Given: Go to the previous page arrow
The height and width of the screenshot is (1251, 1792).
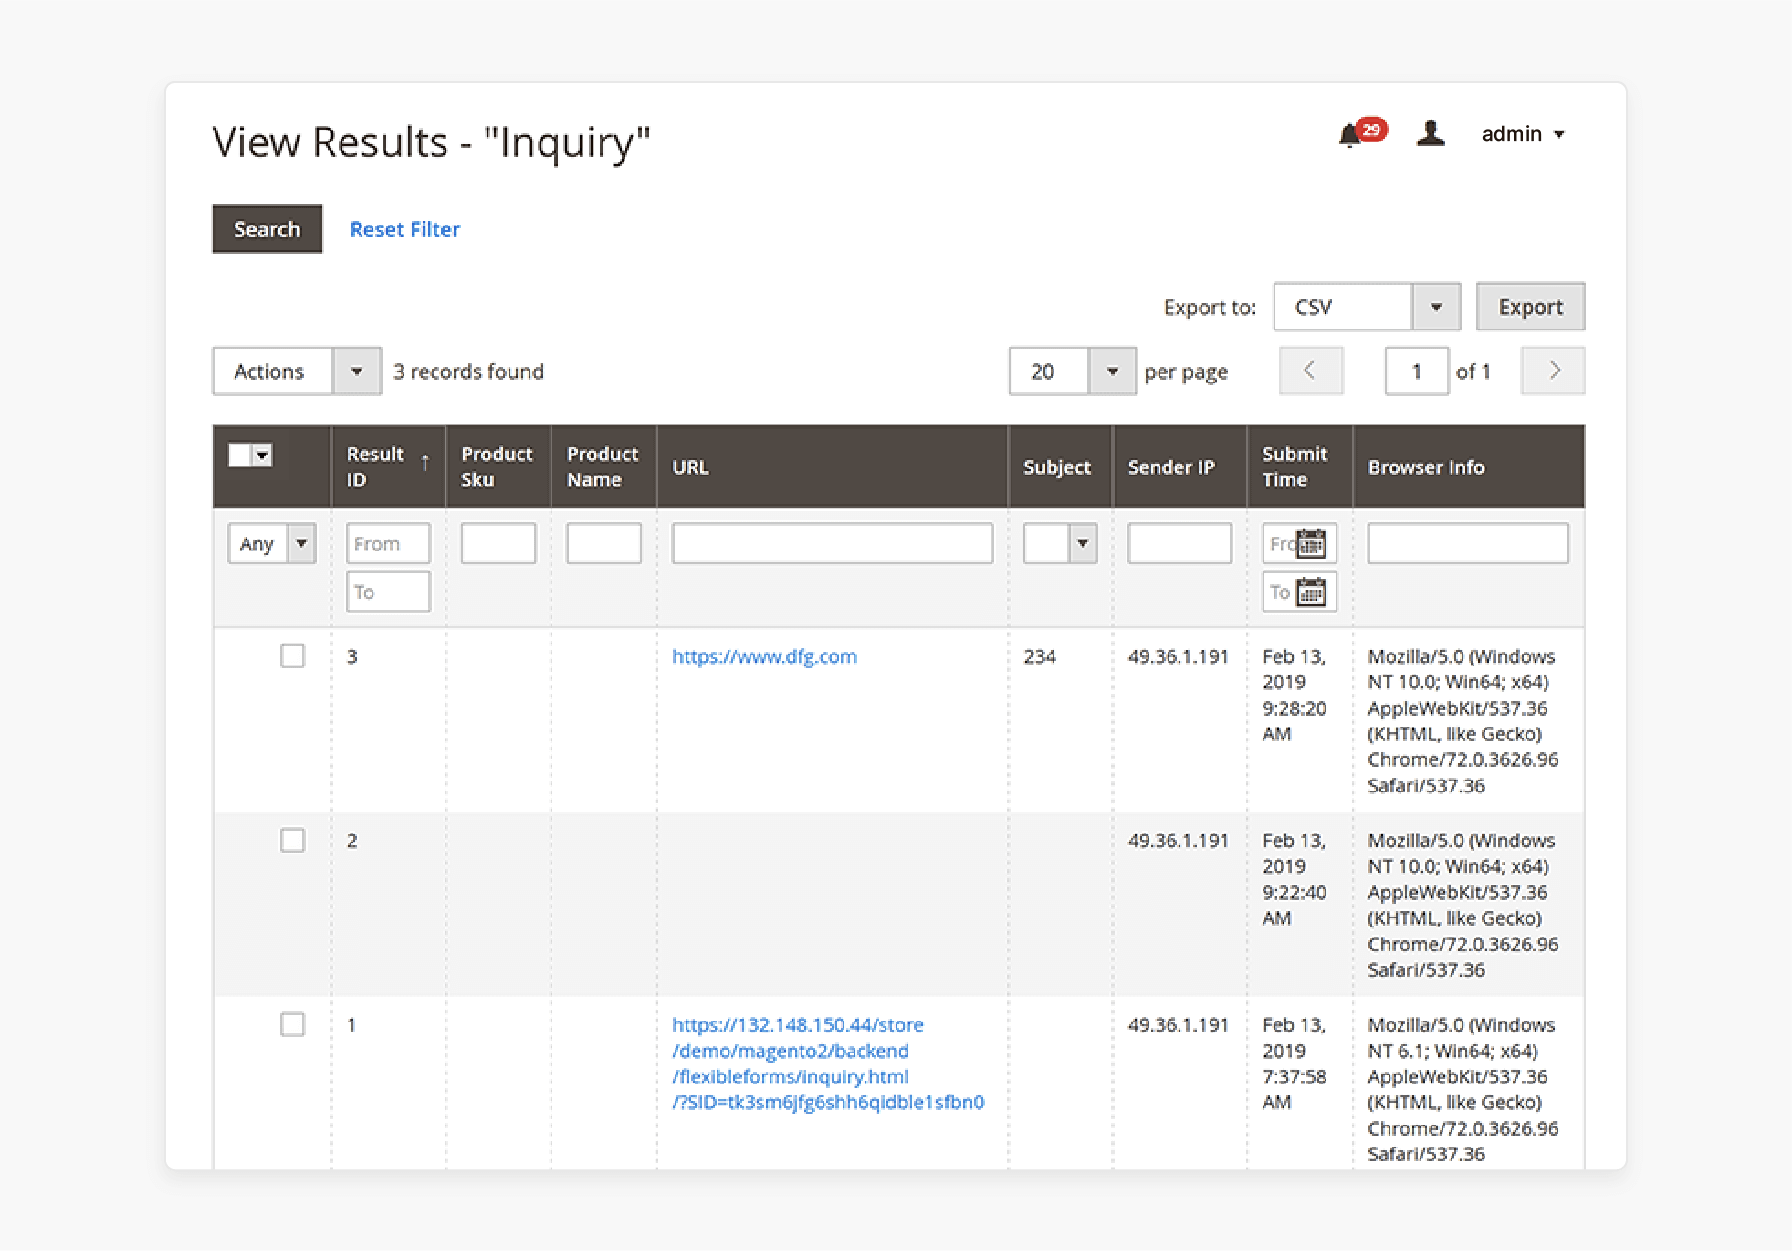Looking at the screenshot, I should [x=1311, y=371].
